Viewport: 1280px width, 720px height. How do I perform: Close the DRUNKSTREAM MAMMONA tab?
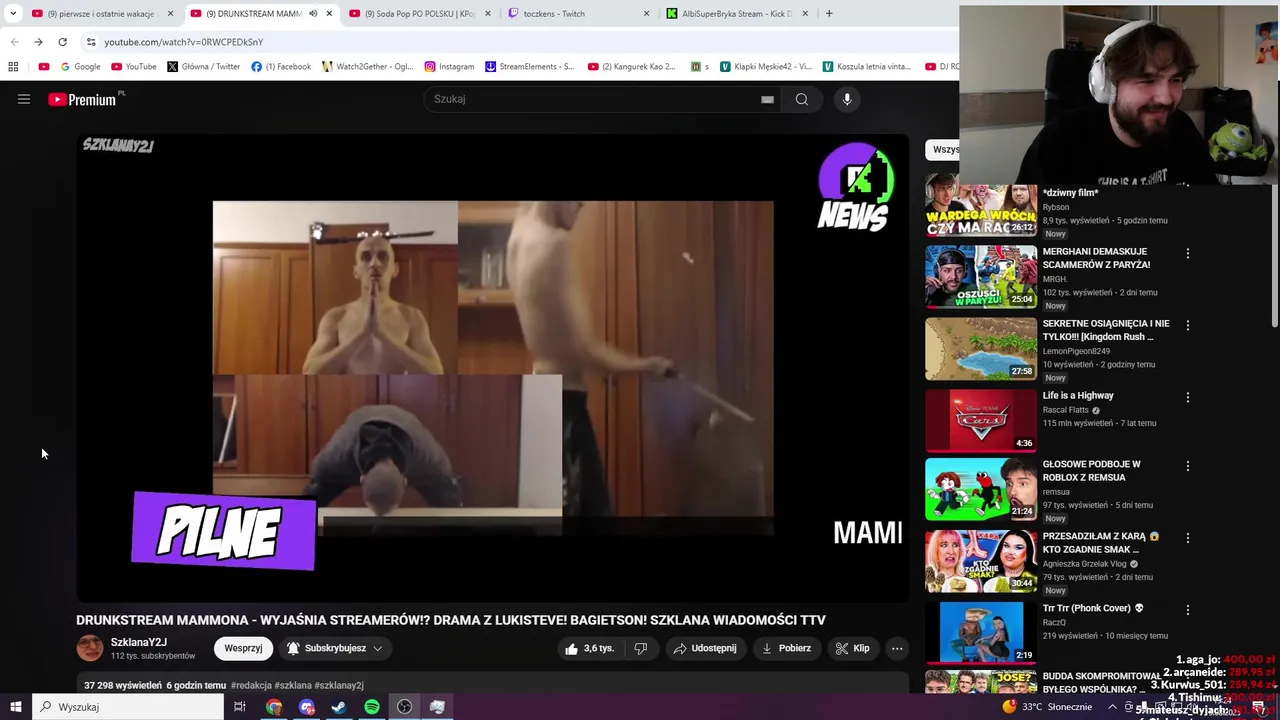[x=329, y=14]
